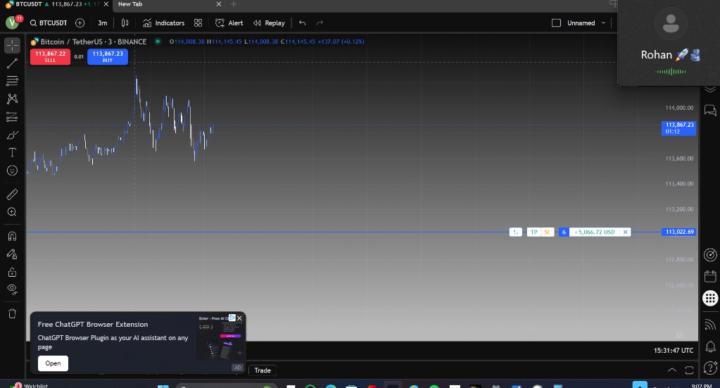The image size is (720, 388).
Task: Click the 113,022.69 position price label
Action: pyautogui.click(x=679, y=232)
